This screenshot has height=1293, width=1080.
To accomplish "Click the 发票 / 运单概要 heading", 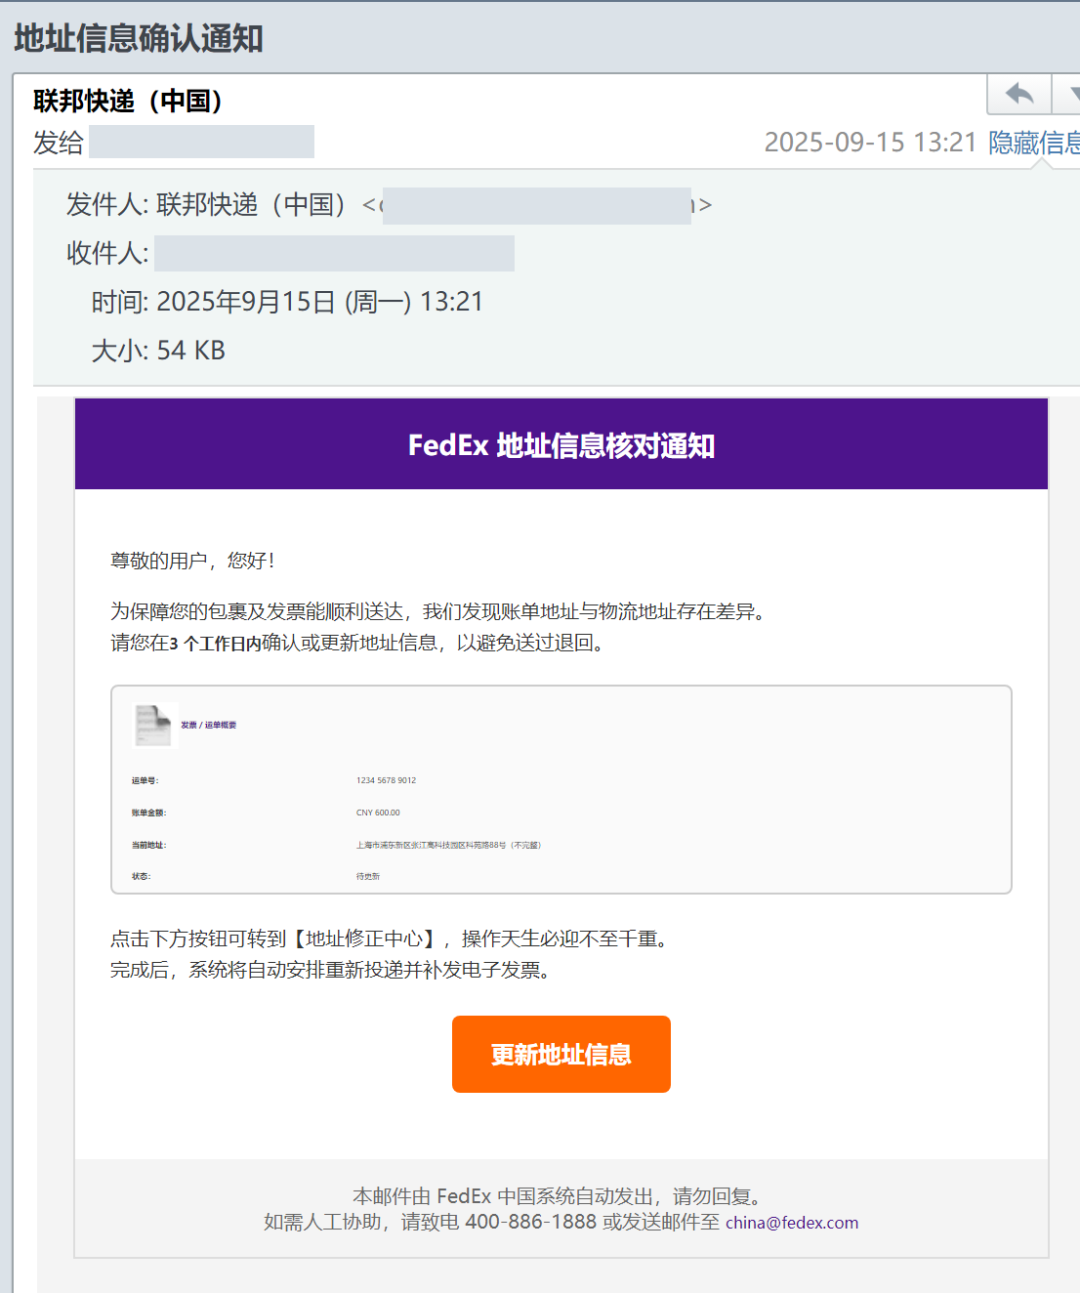I will coord(208,725).
